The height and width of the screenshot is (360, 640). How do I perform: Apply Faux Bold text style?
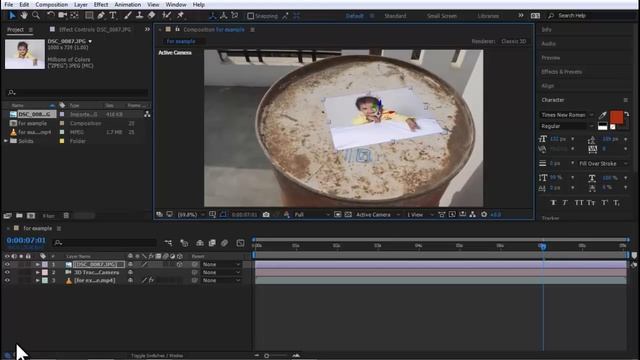[x=553, y=202]
